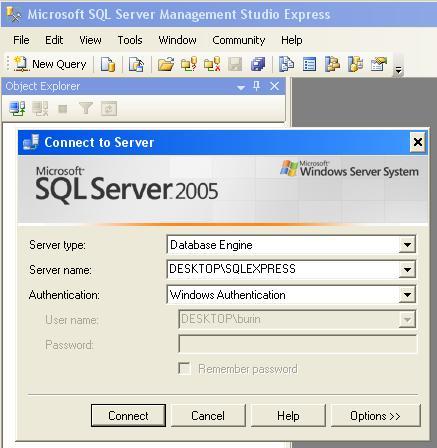Open the Community menu
This screenshot has height=448, width=437.
point(239,40)
